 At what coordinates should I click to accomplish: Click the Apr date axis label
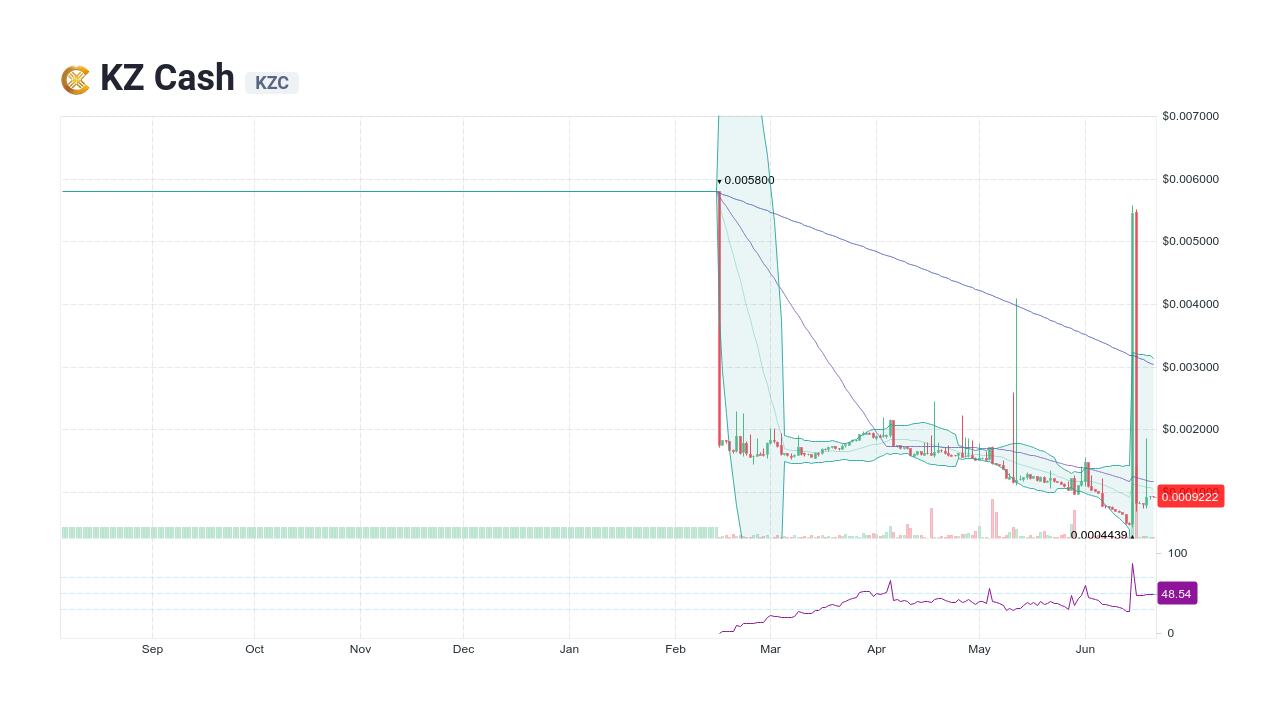click(877, 649)
